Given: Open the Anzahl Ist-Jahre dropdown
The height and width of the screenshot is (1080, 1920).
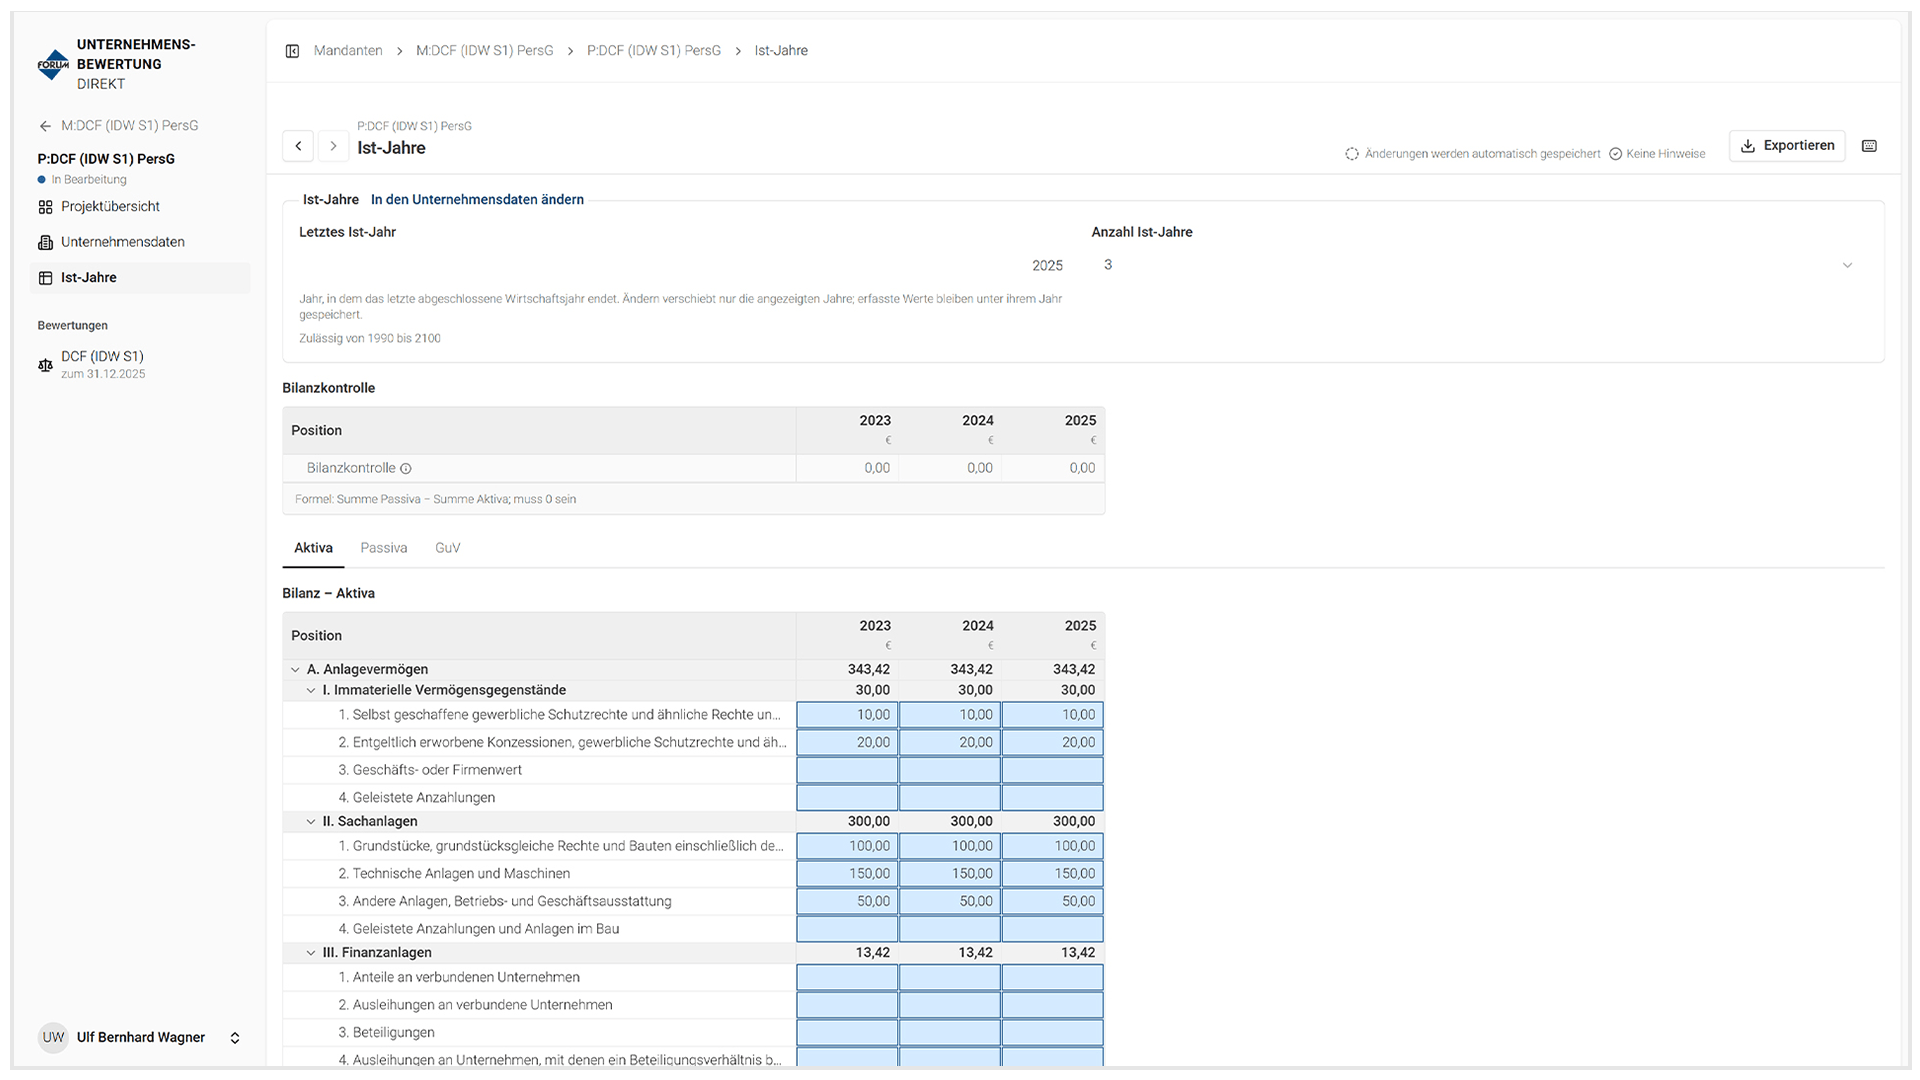Looking at the screenshot, I should (x=1478, y=265).
